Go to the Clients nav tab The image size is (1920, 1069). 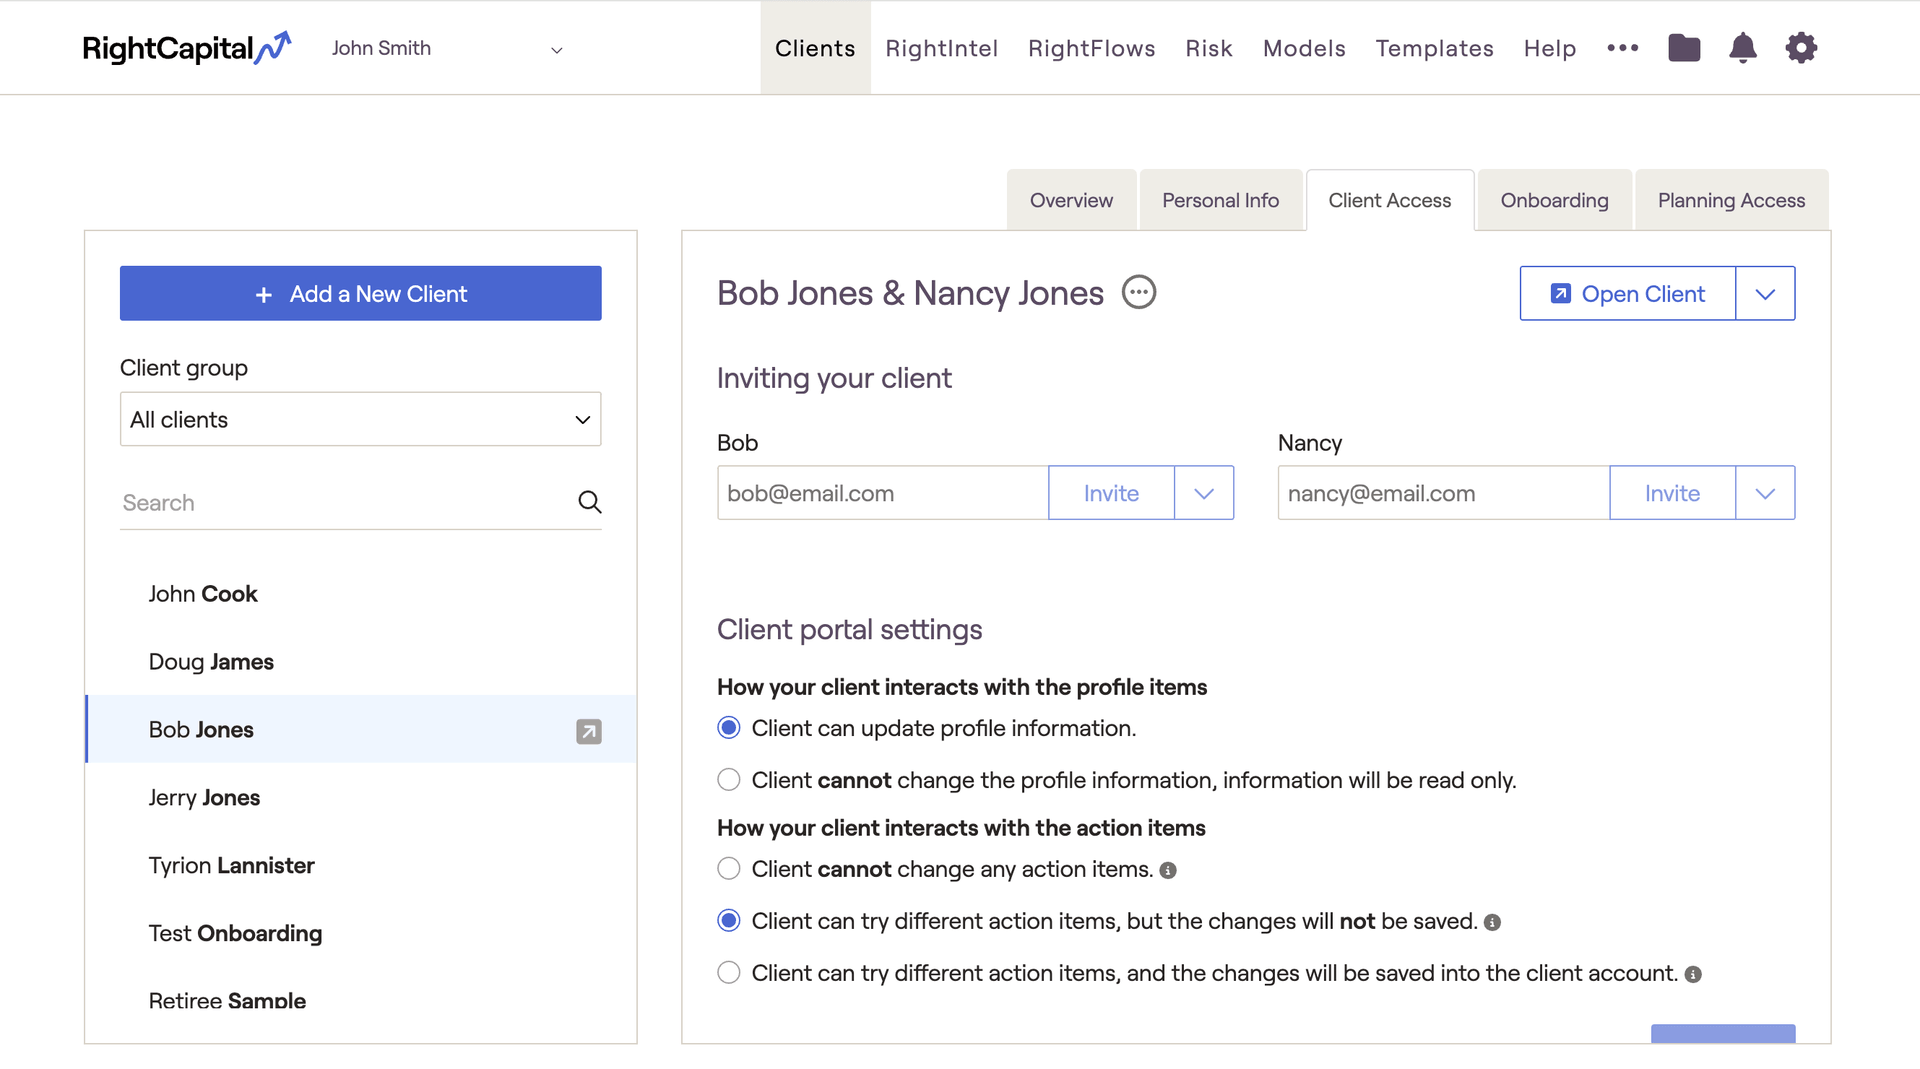(815, 48)
